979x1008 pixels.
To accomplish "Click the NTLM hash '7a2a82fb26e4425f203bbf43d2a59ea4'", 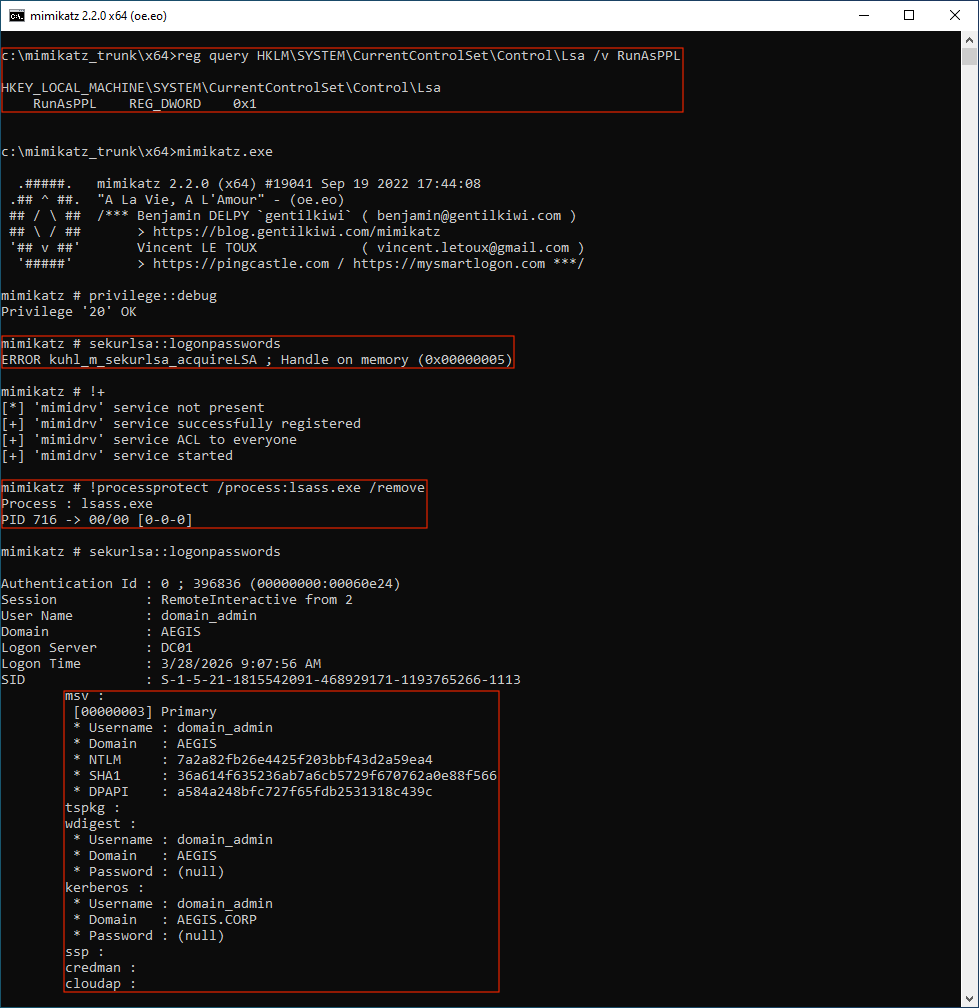I will [305, 760].
